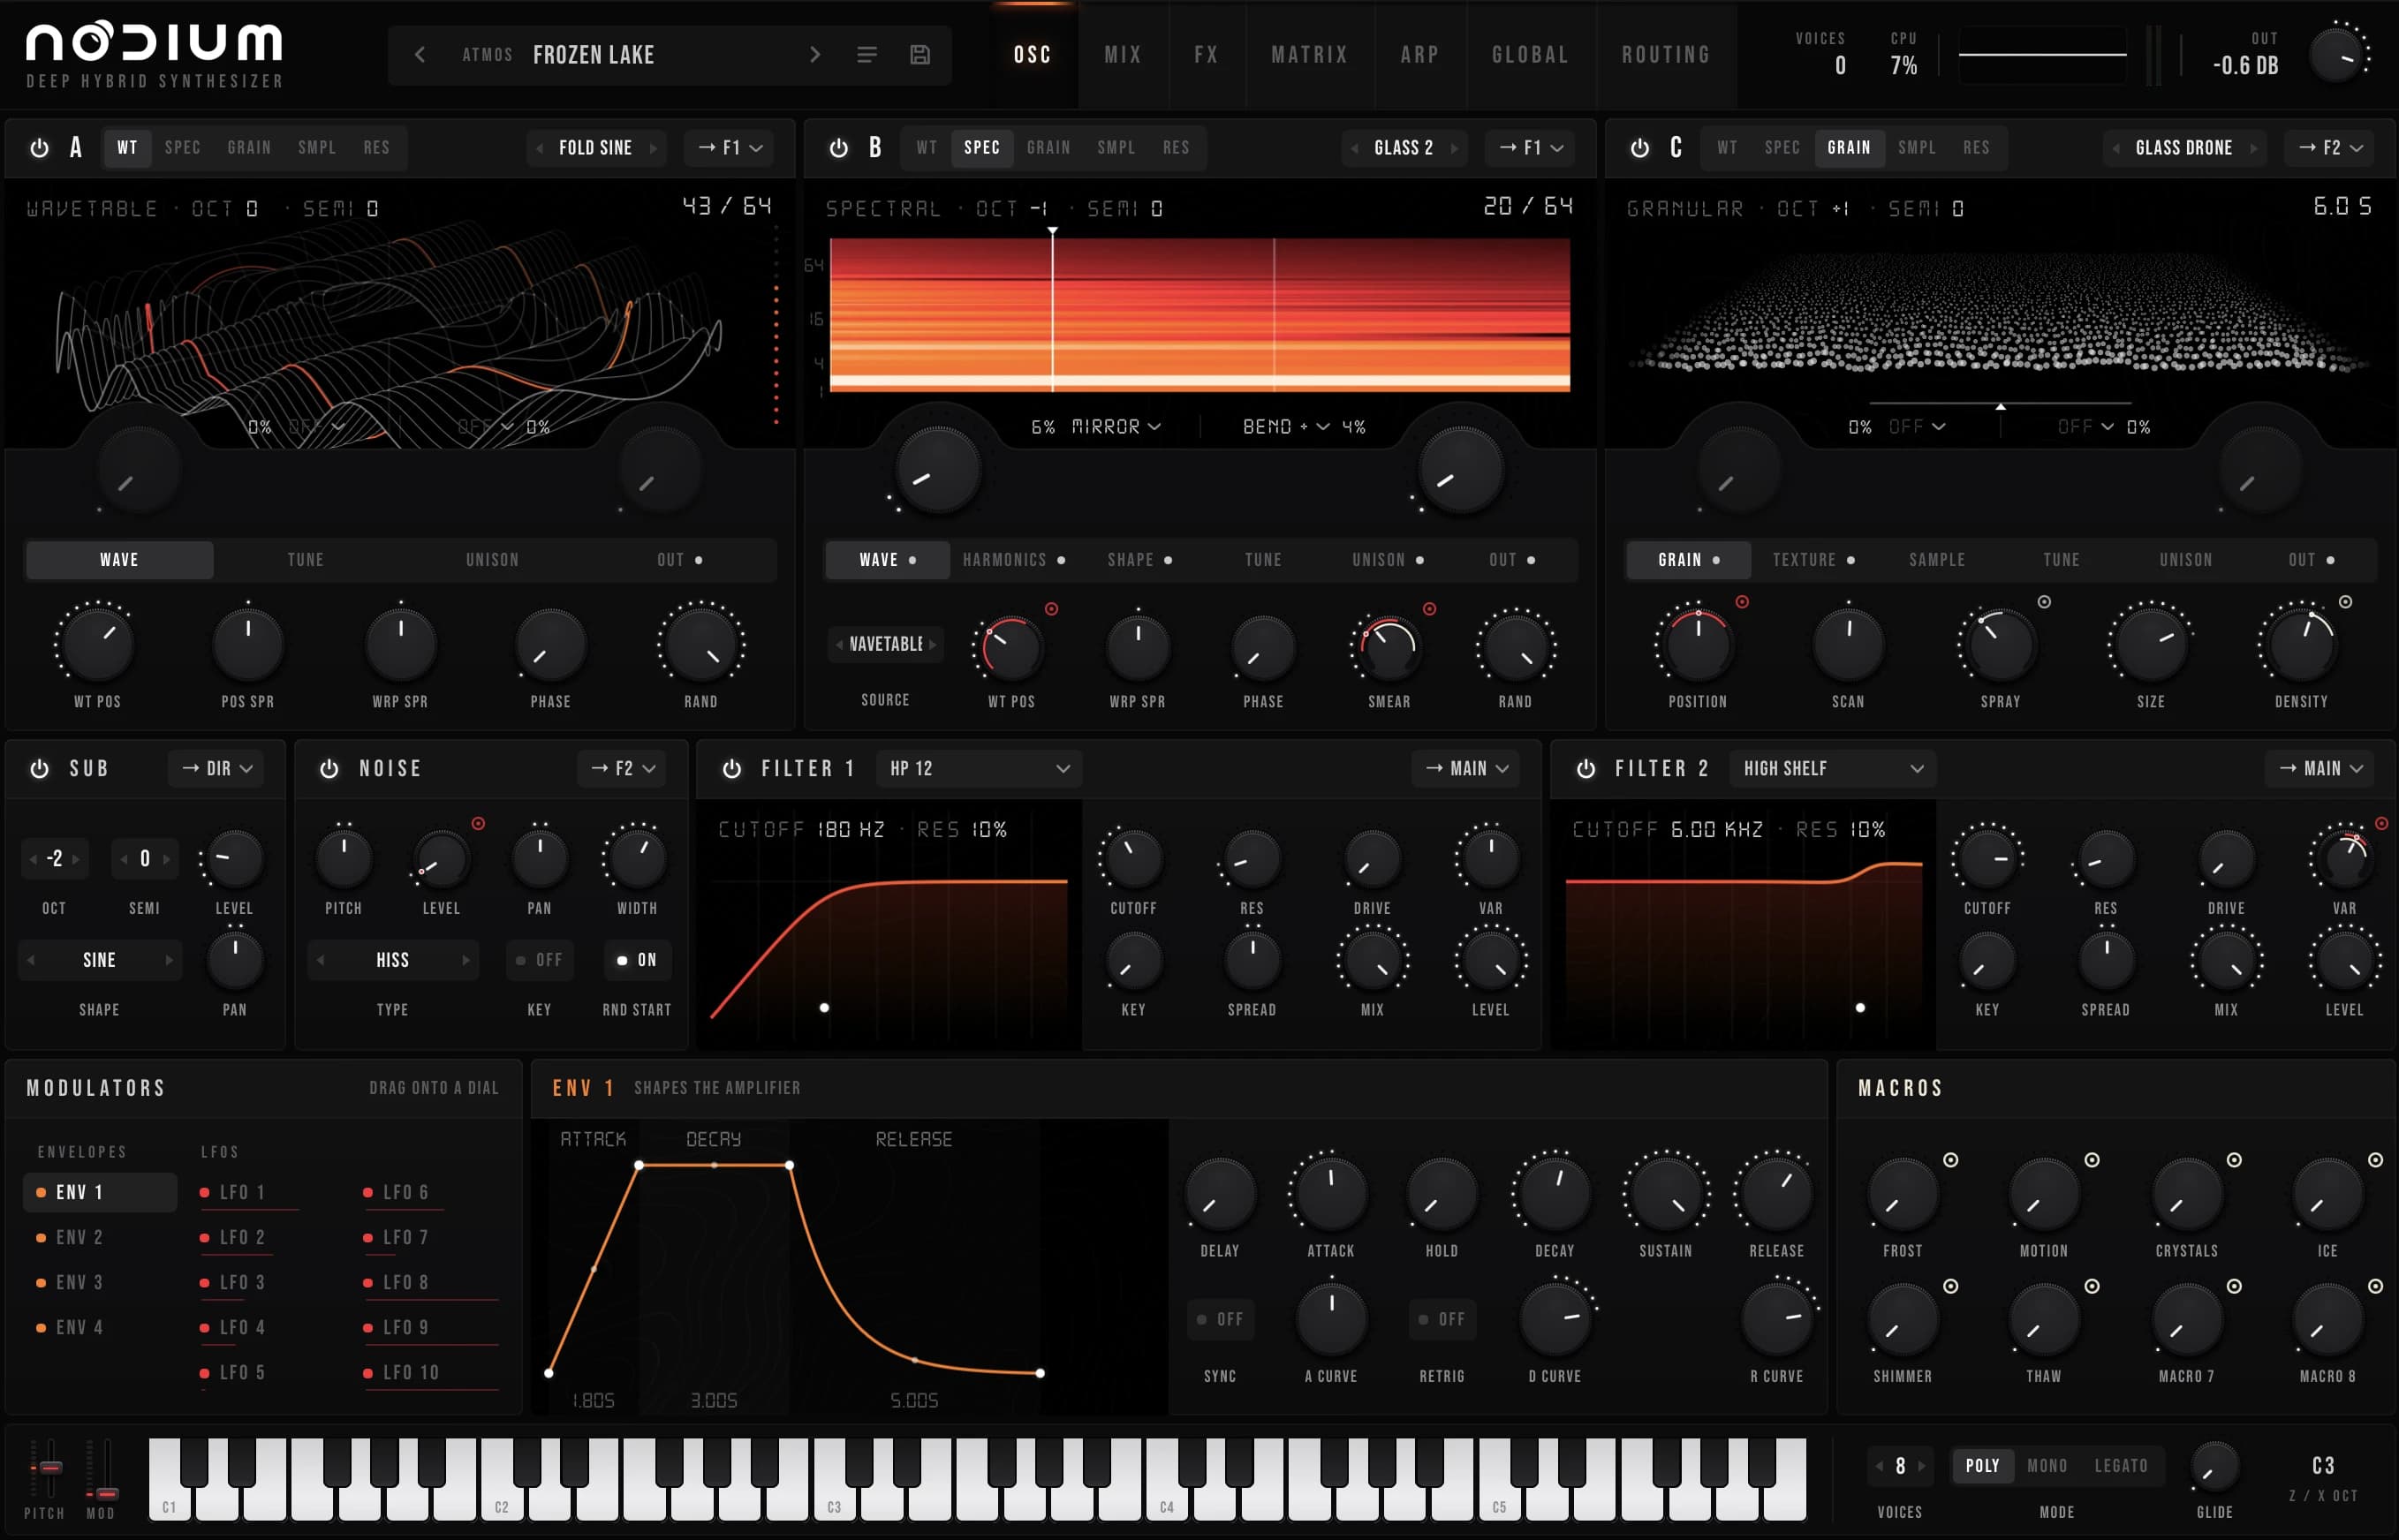Open the GLOBAL tab
Screen dimensions: 2399x1540
coord(1530,55)
